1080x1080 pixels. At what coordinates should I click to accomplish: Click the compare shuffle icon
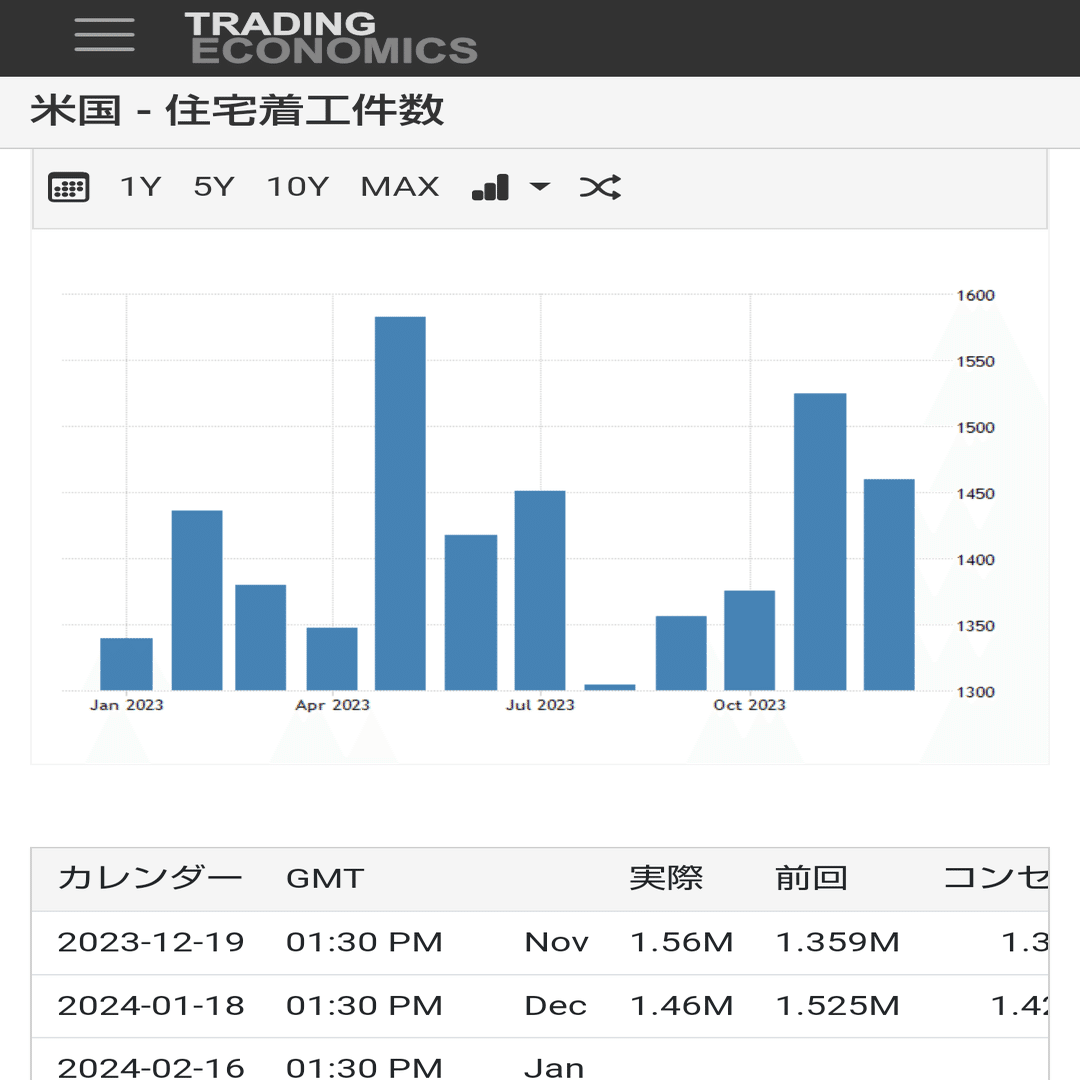(600, 187)
